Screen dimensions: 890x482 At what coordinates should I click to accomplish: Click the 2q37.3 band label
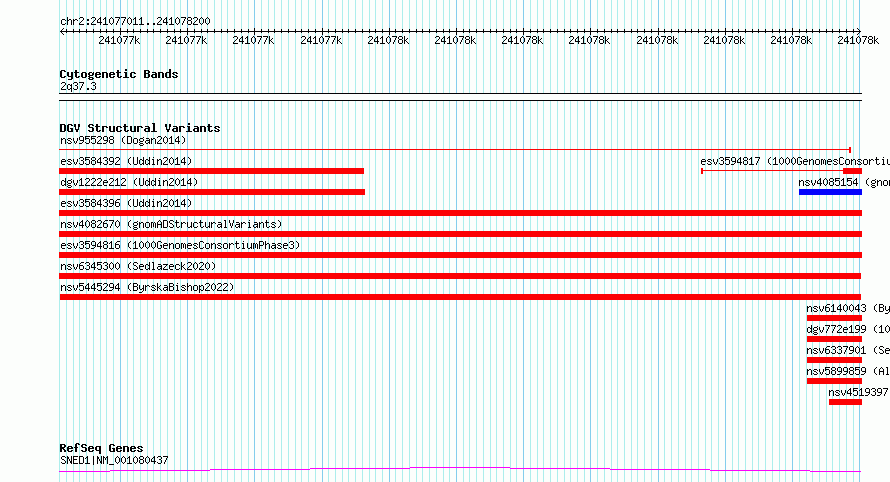tap(78, 86)
